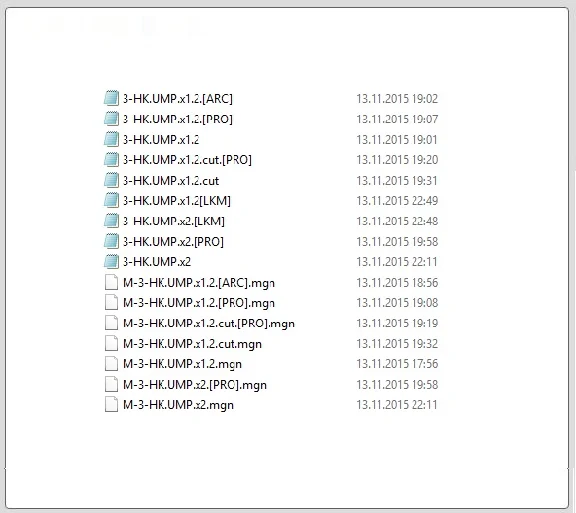Click the 3-HK.UMP.x1.2[LKM] file icon
The width and height of the screenshot is (576, 513).
pos(111,201)
